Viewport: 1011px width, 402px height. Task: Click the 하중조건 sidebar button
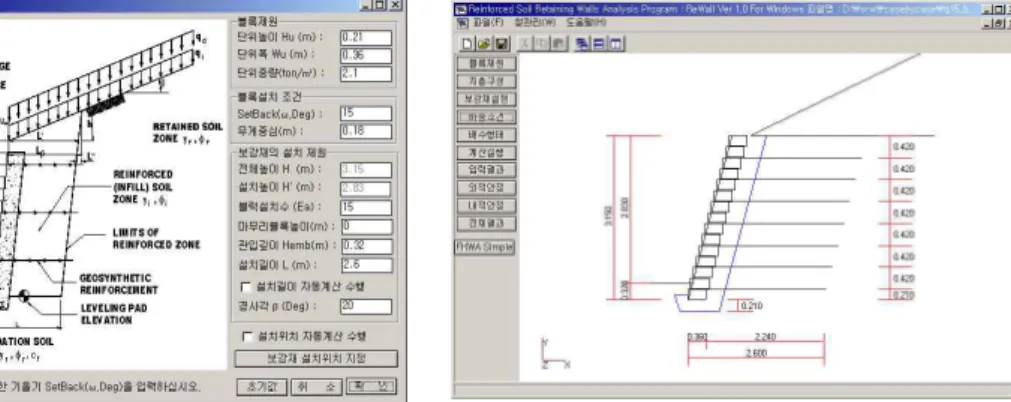[487, 117]
